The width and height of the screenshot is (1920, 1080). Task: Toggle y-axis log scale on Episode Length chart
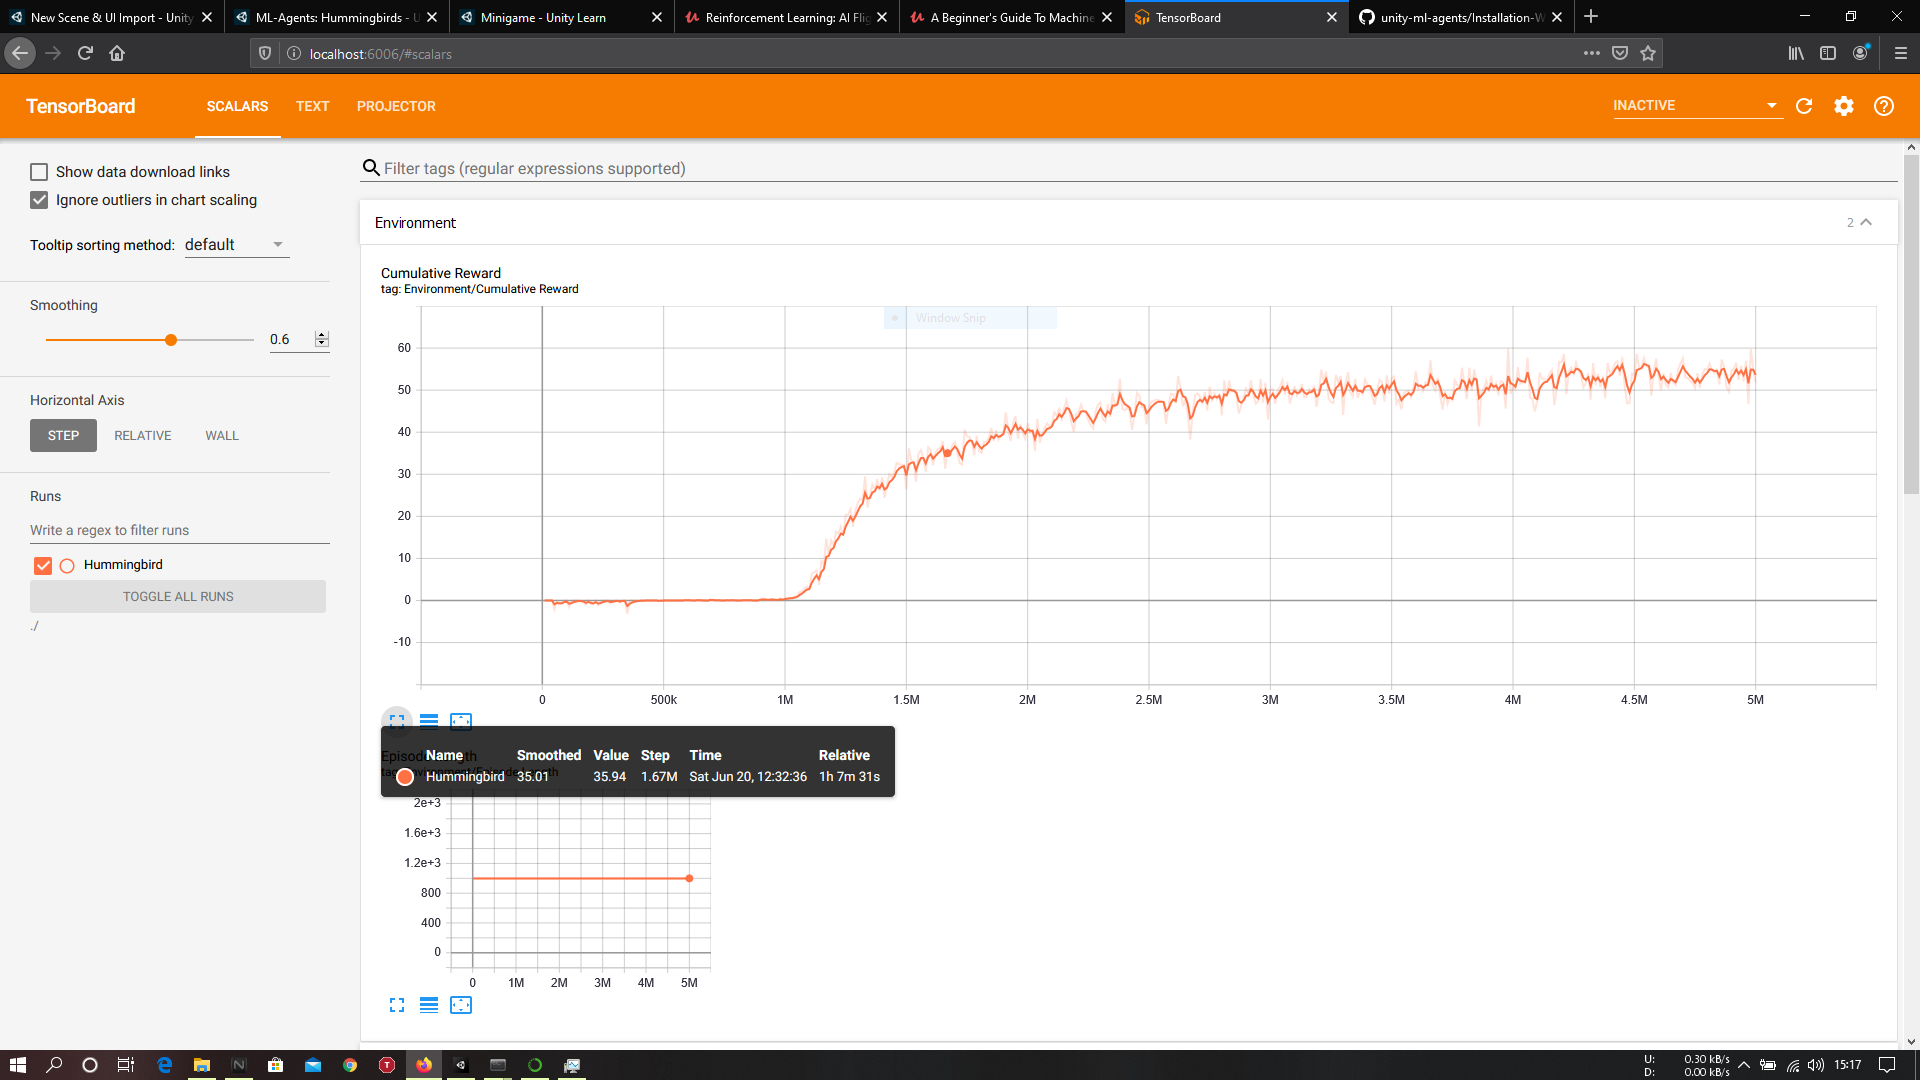(429, 1005)
